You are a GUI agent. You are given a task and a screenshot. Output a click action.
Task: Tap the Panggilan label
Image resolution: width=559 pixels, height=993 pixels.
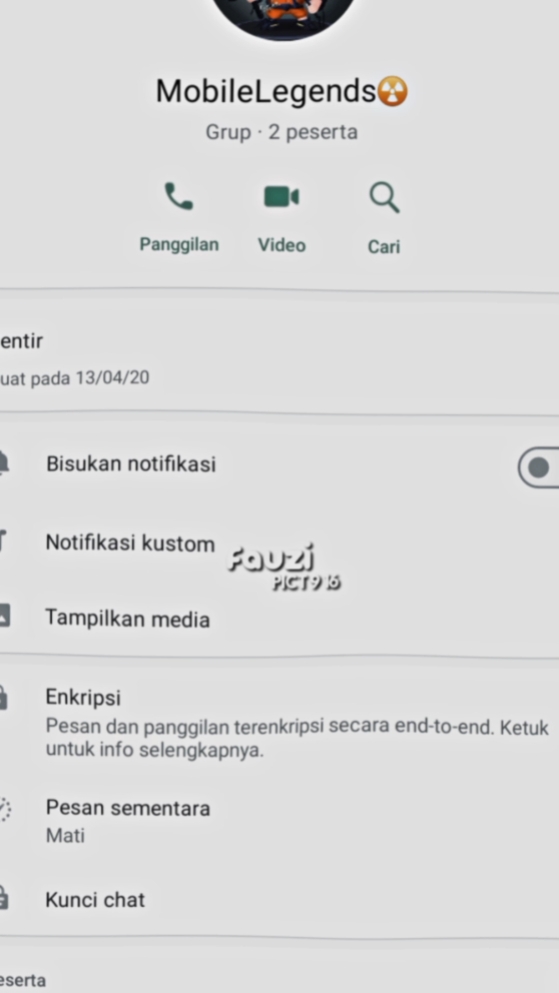[179, 244]
